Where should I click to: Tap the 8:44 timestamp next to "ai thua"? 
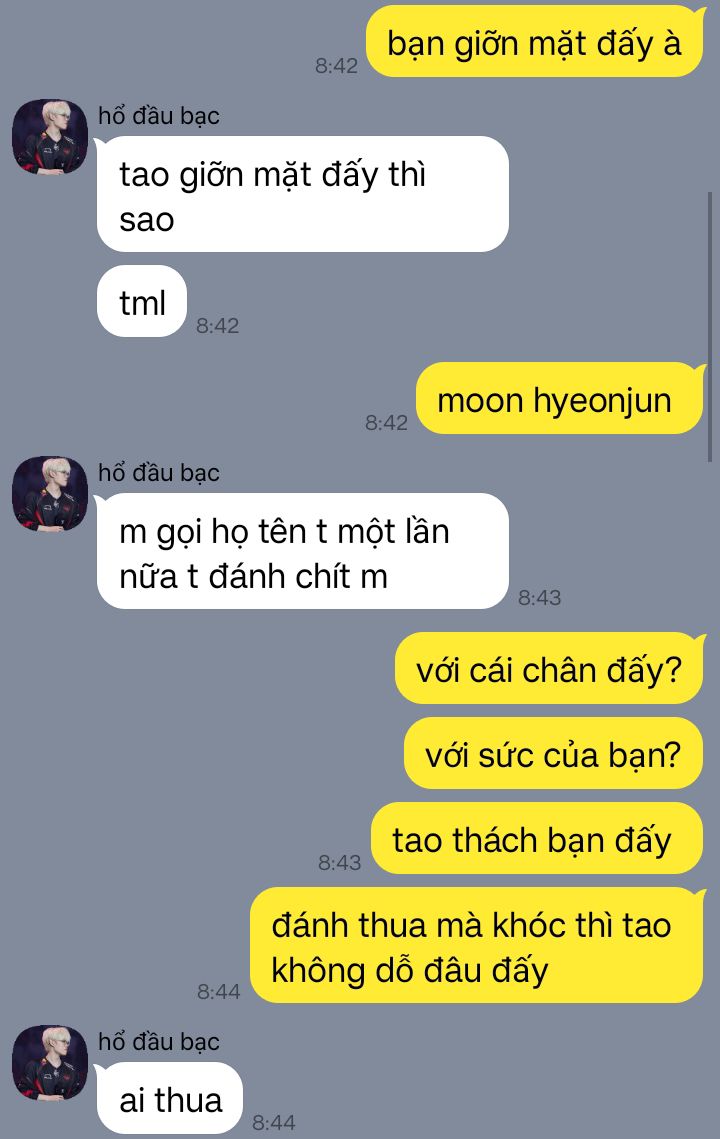coord(274,1123)
